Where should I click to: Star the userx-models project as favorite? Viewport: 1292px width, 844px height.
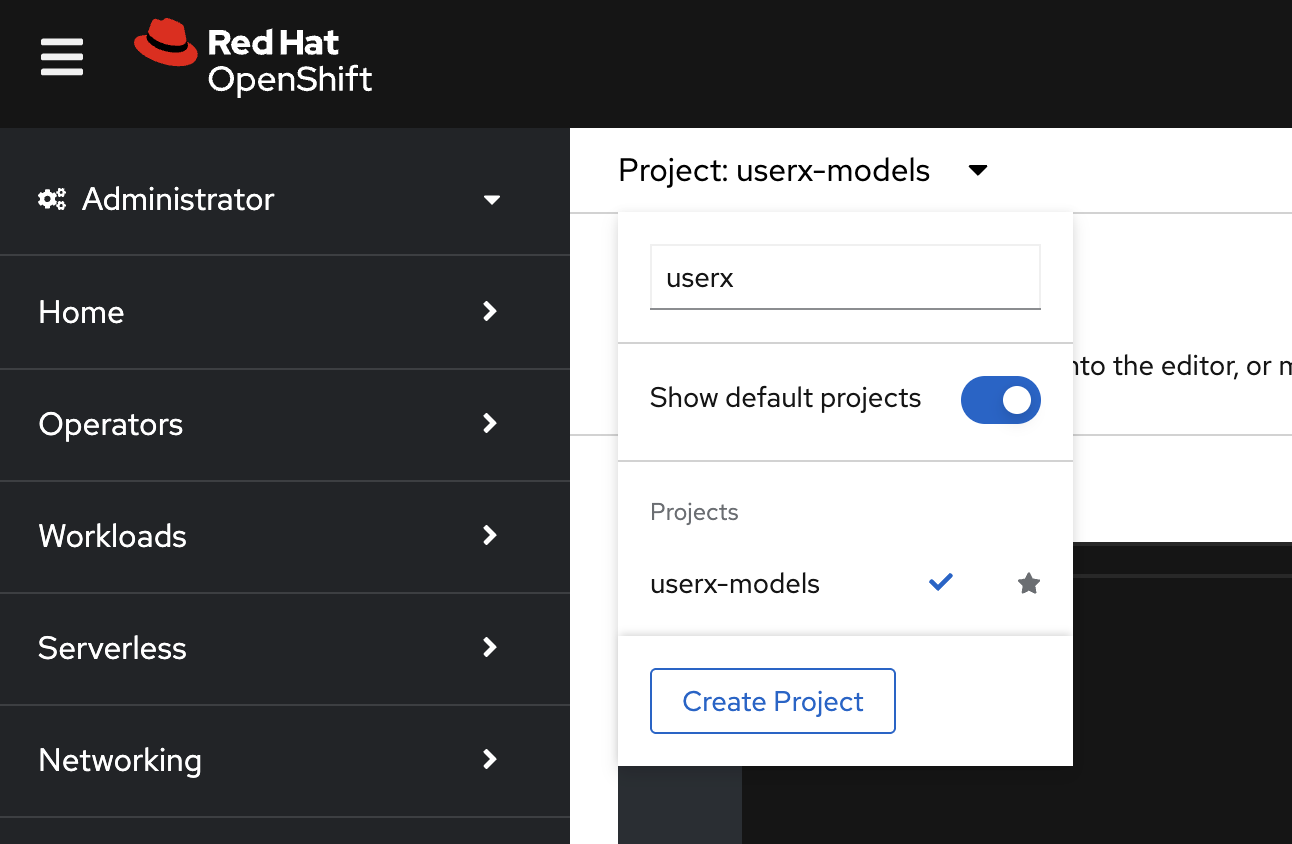coord(1028,583)
